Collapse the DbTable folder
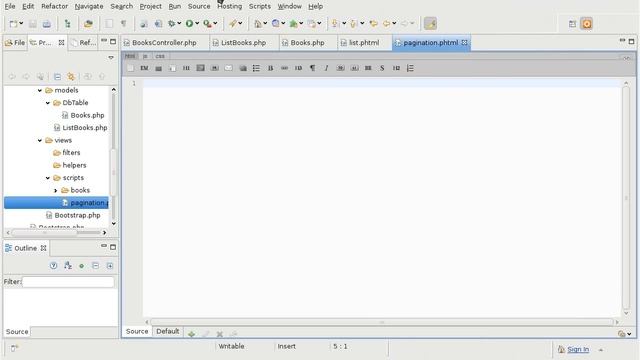The width and height of the screenshot is (640, 360). [48, 103]
